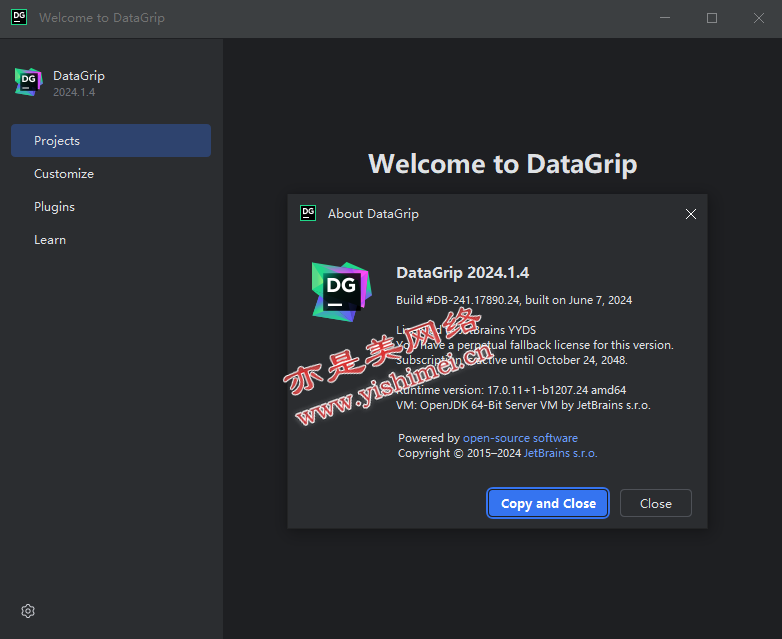Click the 2024.1.4 version under DataGrip sidebar name
782x639 pixels.
tap(74, 92)
